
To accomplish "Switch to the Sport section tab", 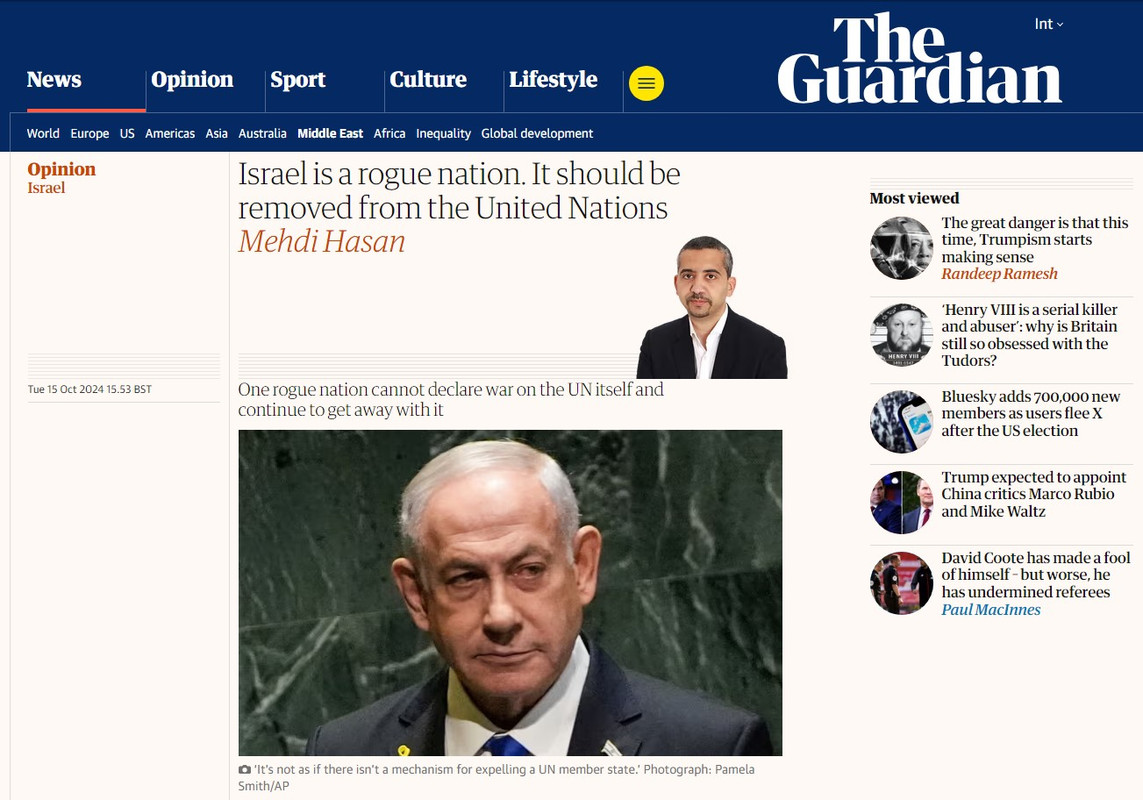I will (x=297, y=79).
